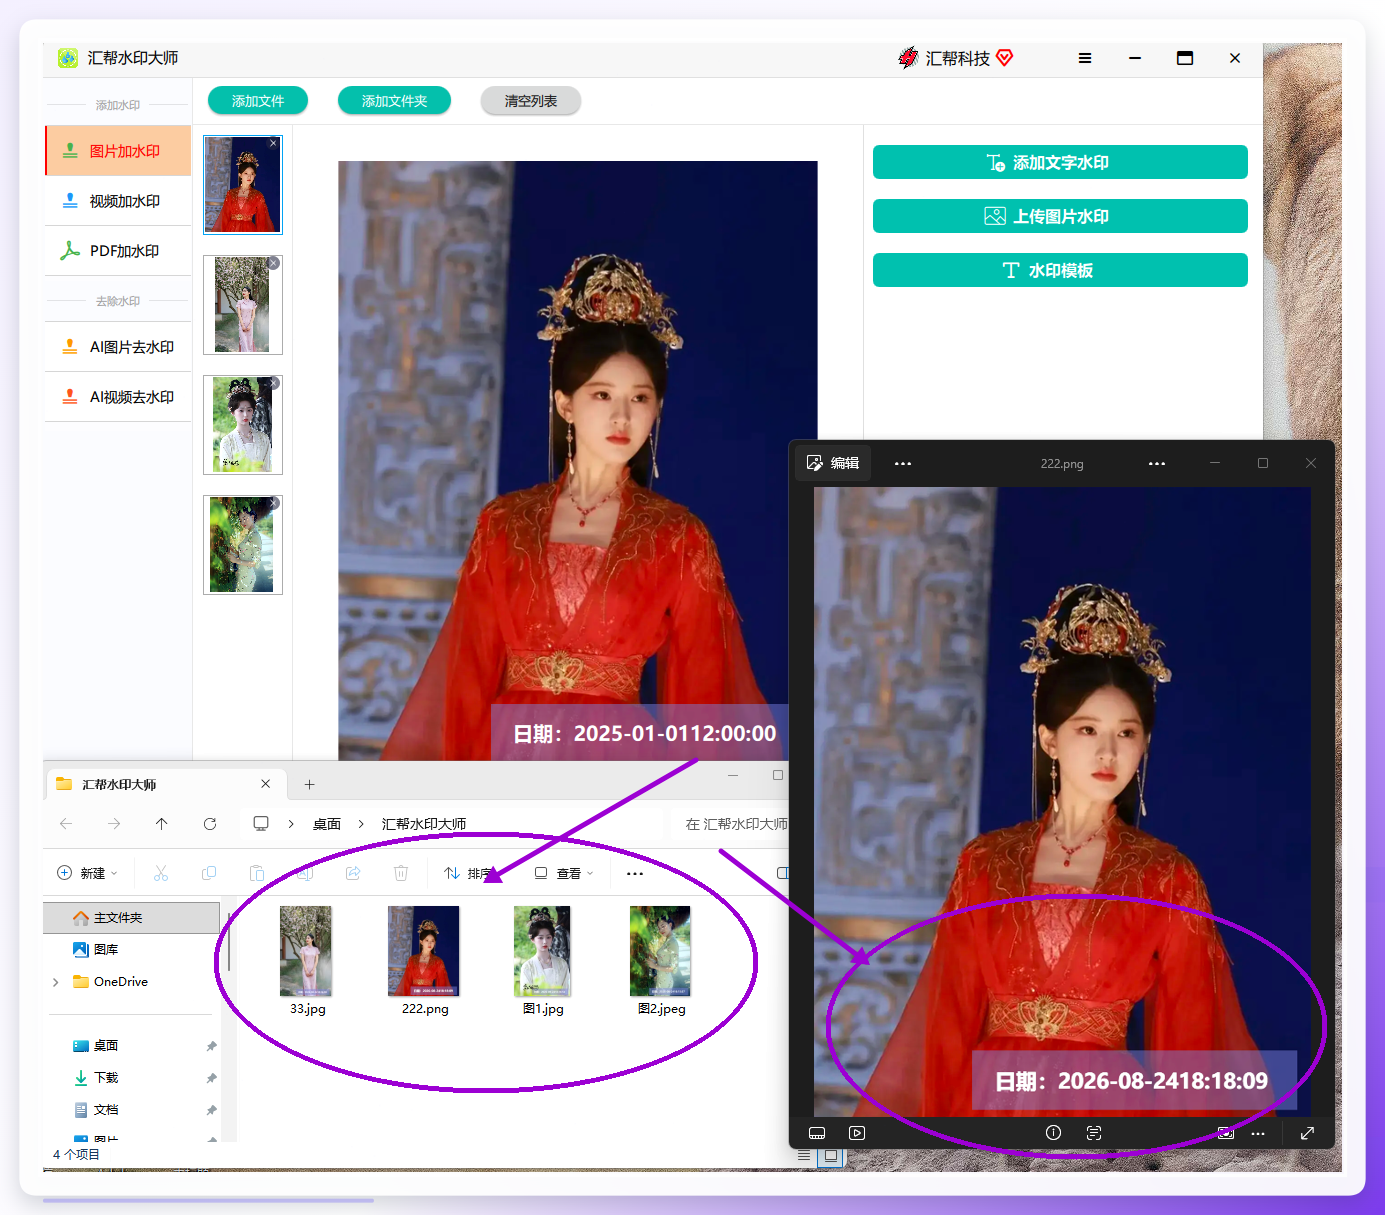Open PDF加水印 option
Viewport: 1385px width, 1215px height.
[x=118, y=251]
